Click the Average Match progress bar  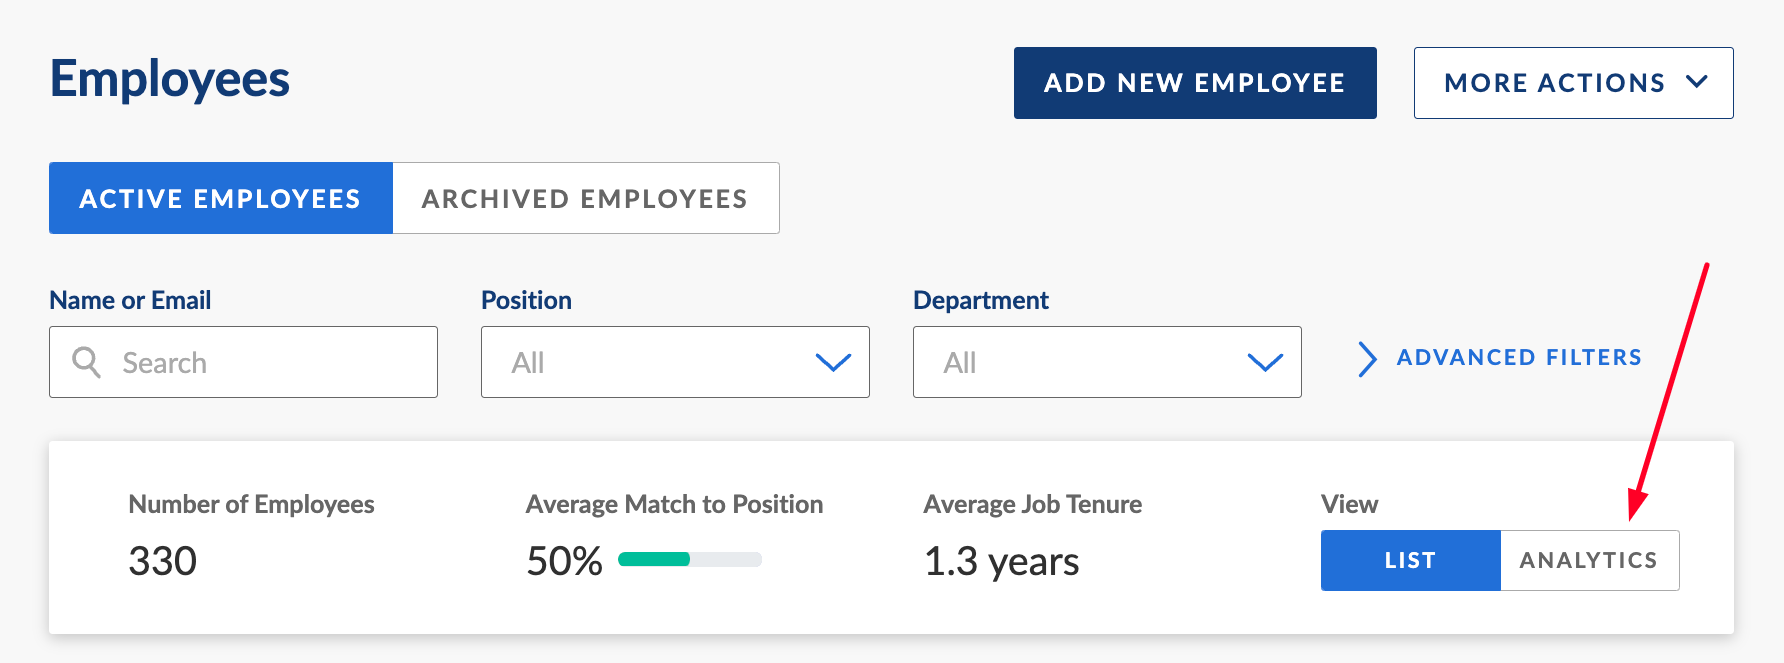point(690,559)
